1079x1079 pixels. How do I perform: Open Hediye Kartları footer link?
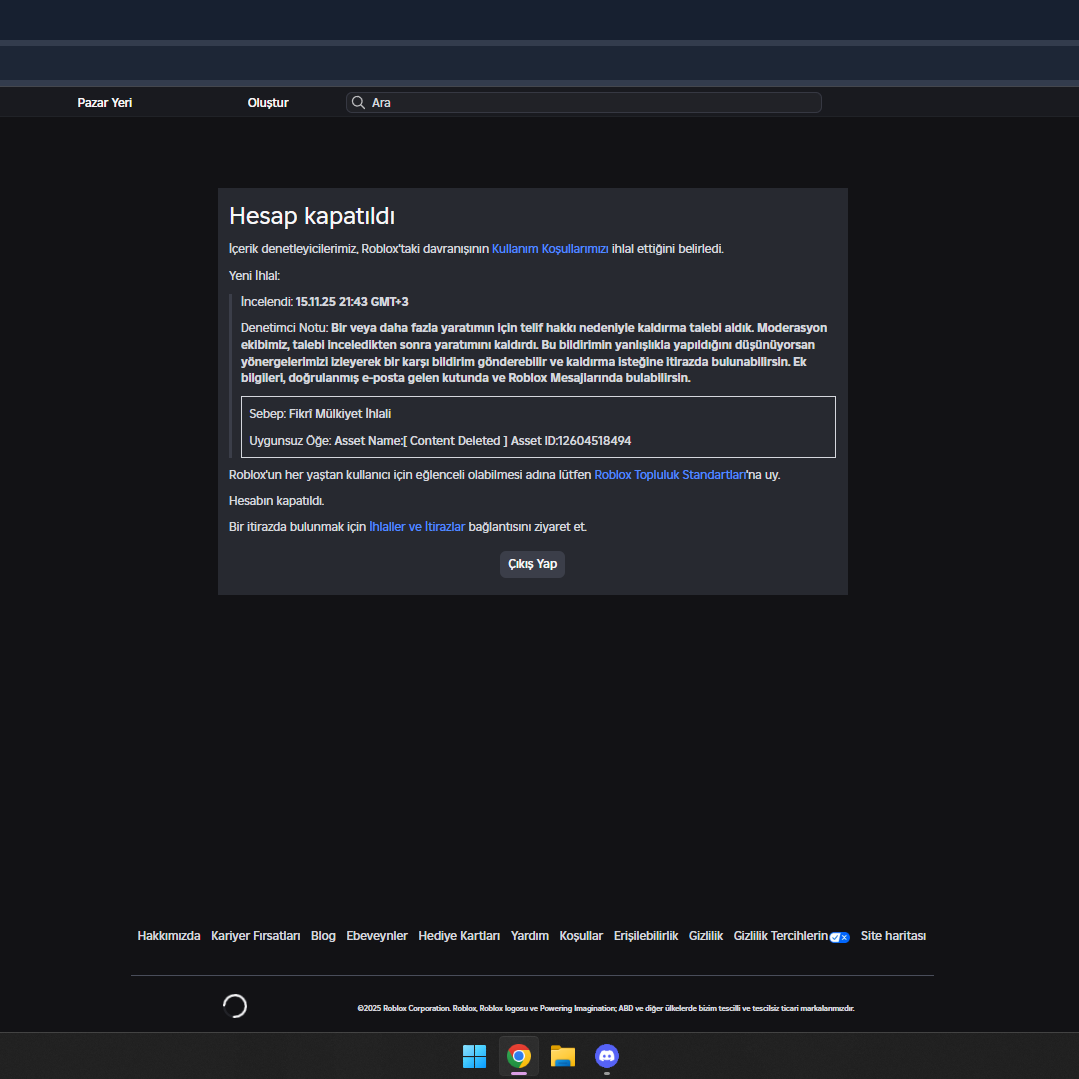[x=459, y=936]
